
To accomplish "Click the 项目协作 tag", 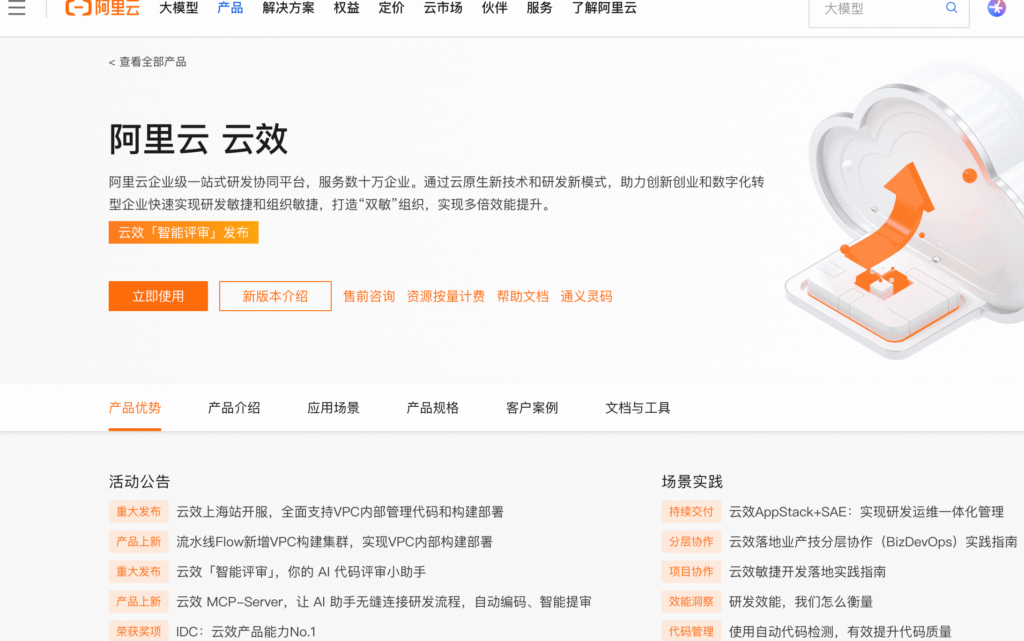I will pos(691,572).
